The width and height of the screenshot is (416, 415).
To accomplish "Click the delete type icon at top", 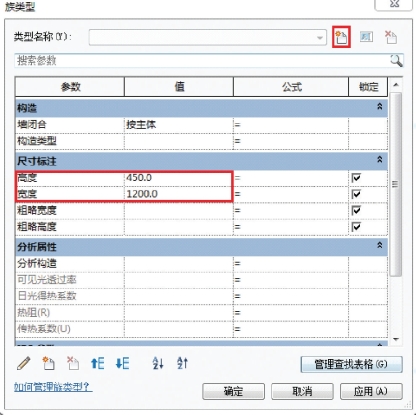I will click(x=391, y=37).
